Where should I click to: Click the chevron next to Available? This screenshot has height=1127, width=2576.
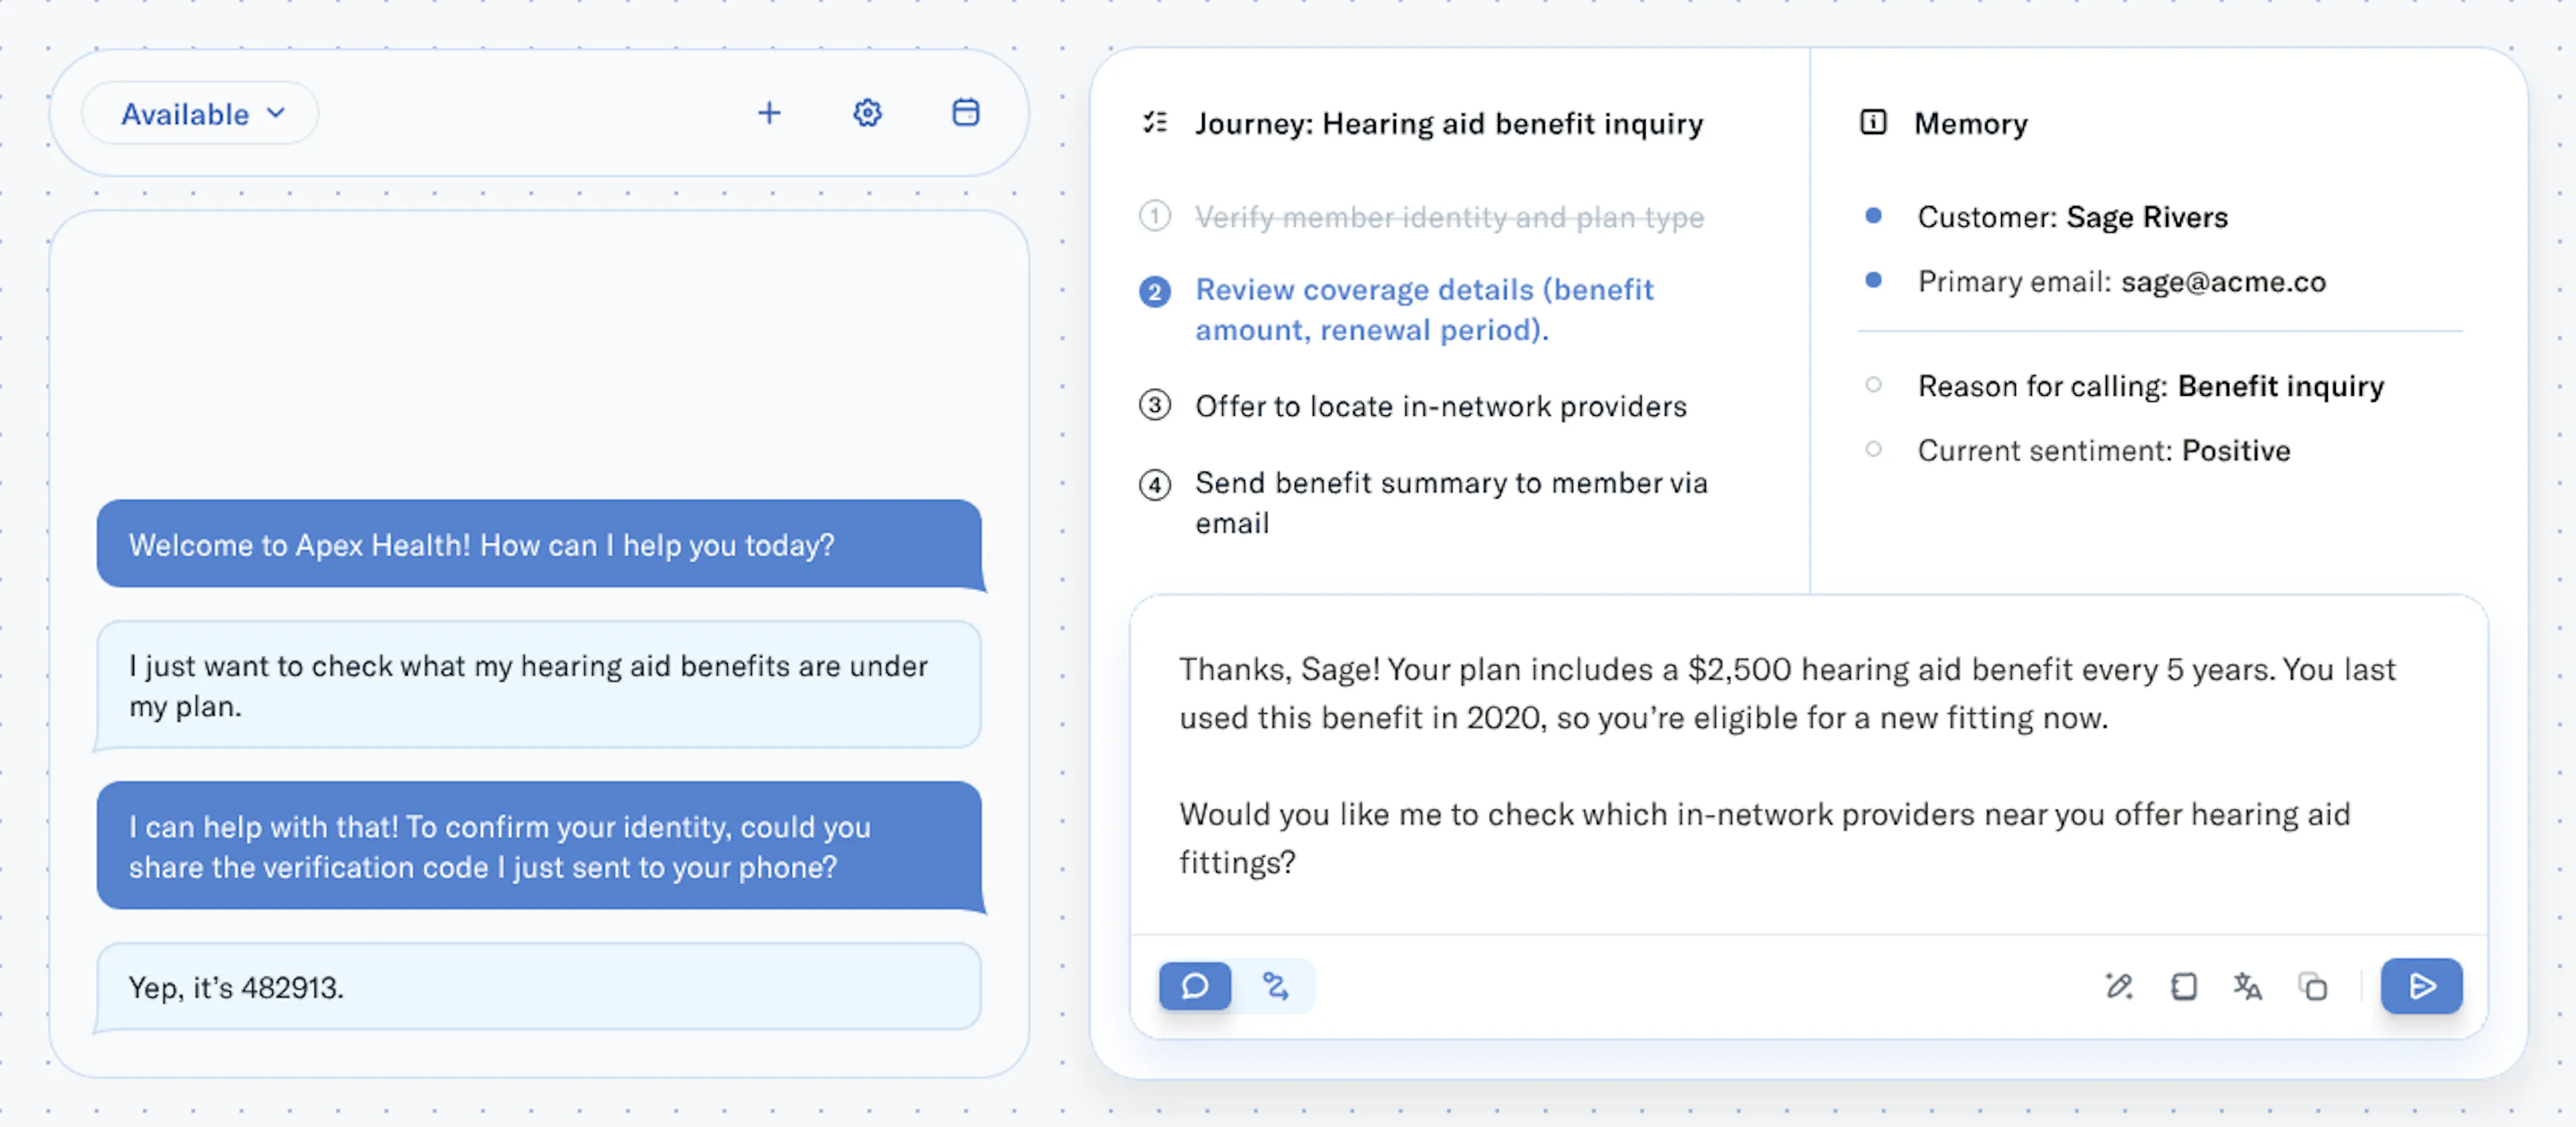pyautogui.click(x=276, y=114)
